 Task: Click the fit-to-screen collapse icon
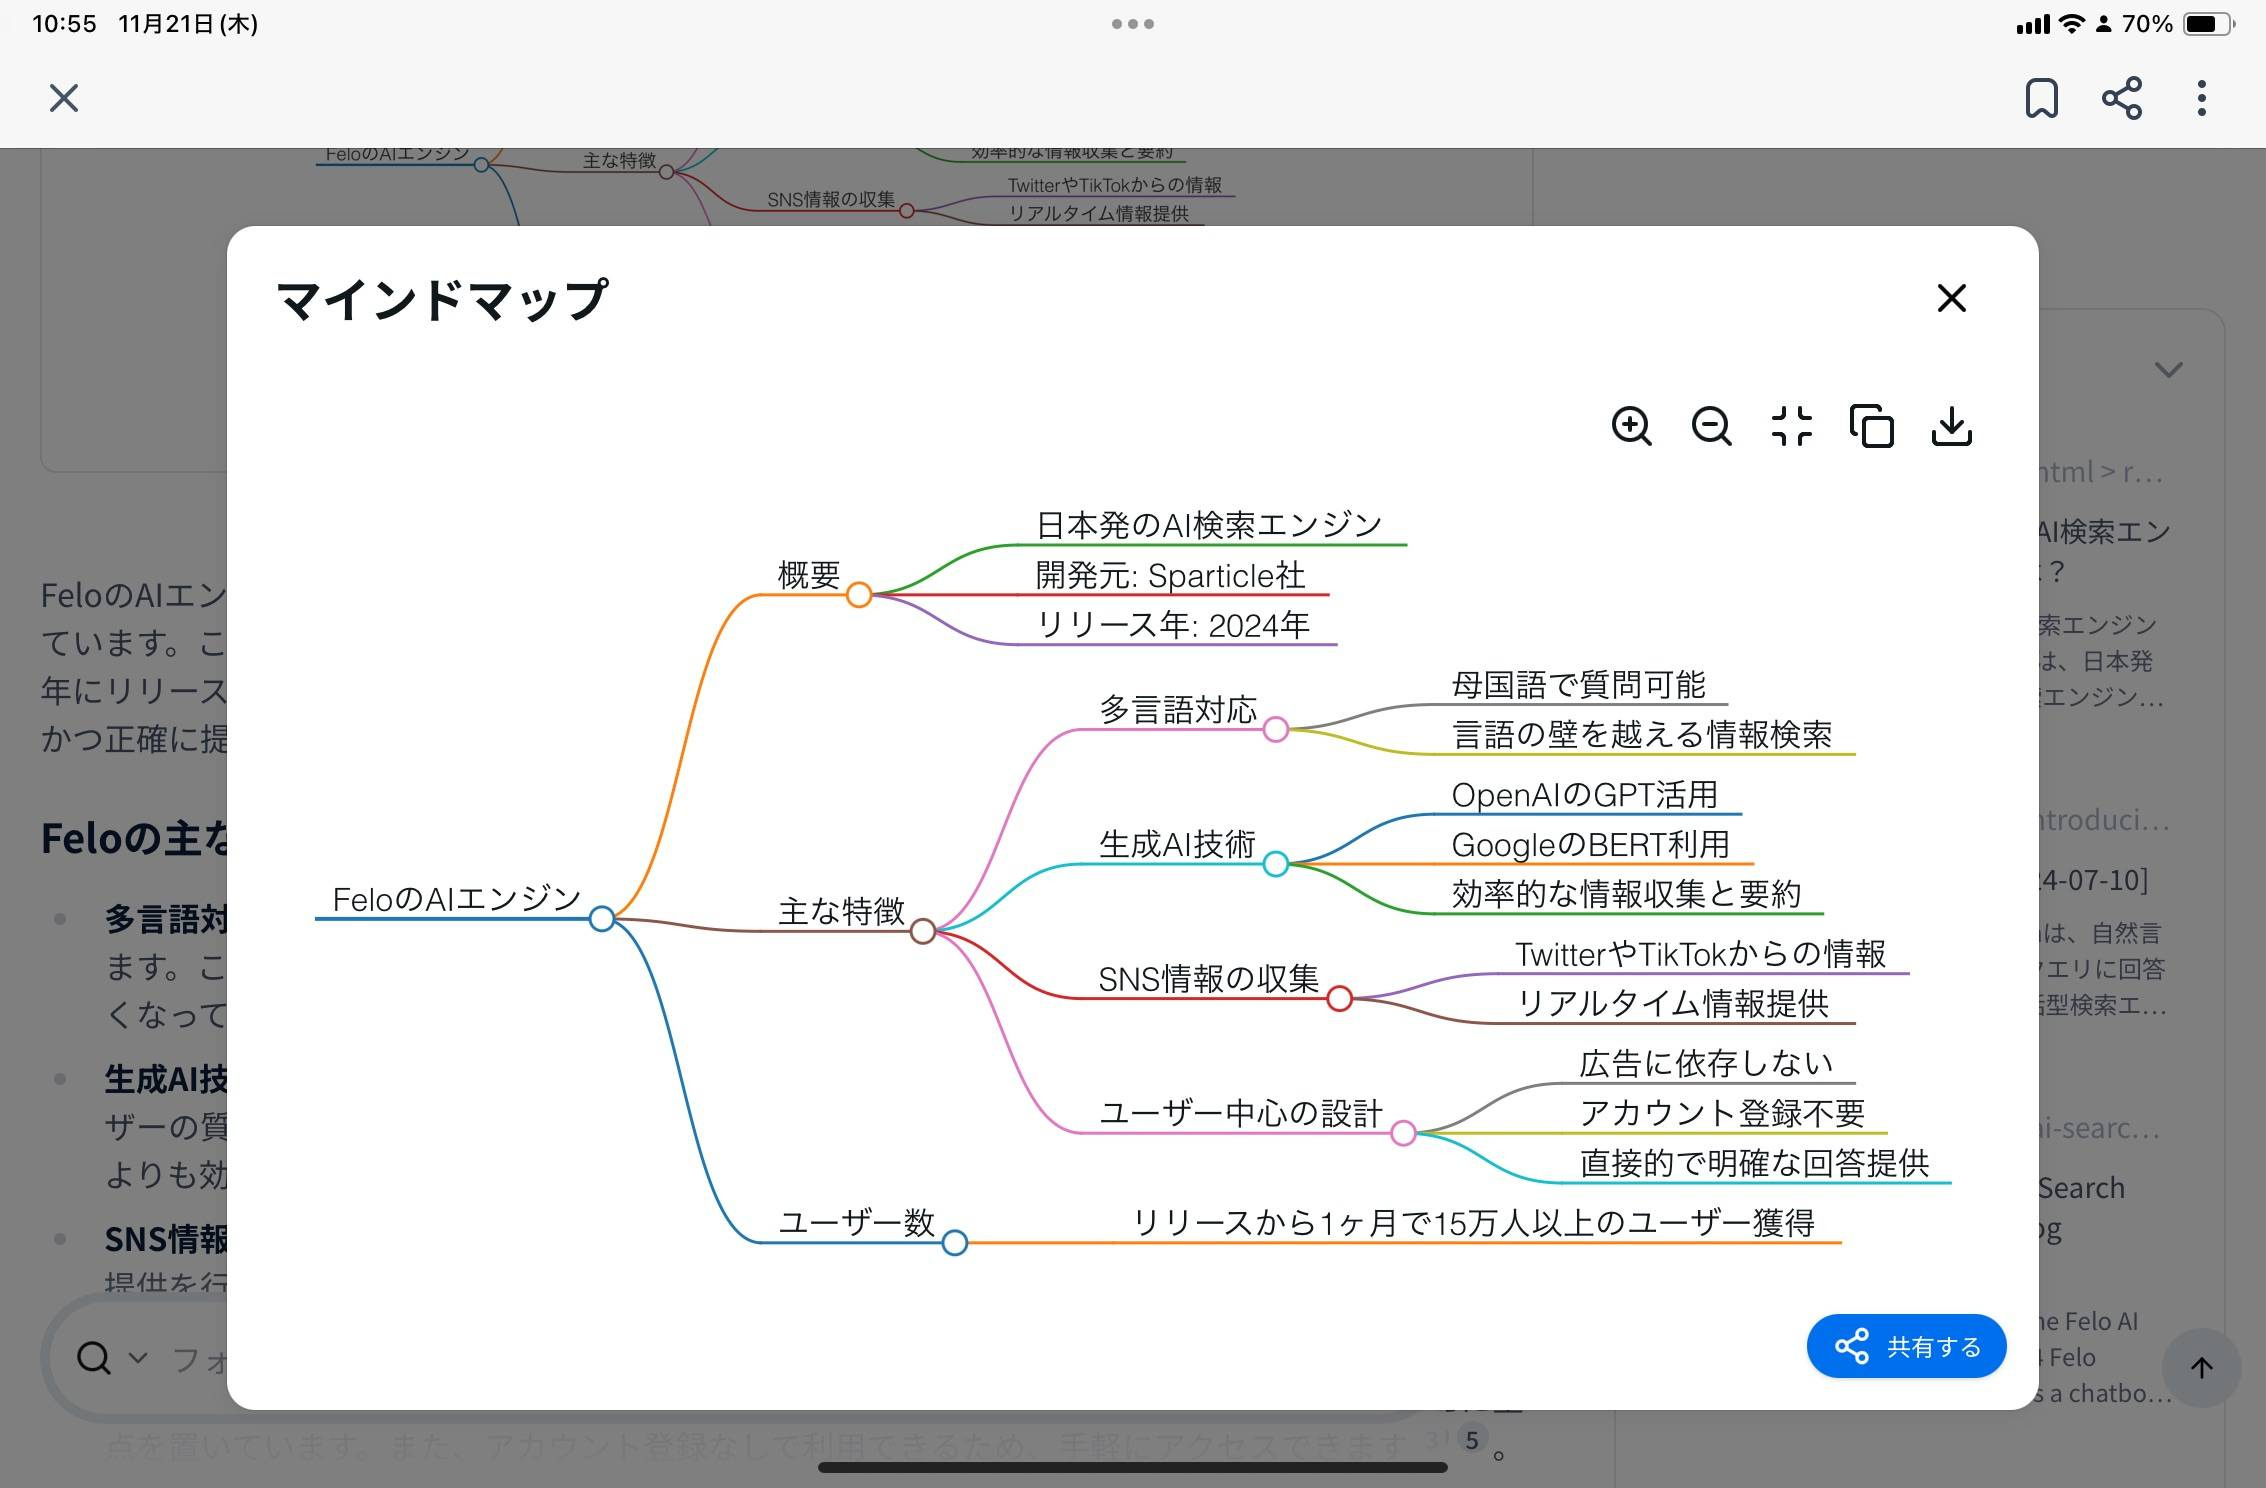pos(1791,426)
